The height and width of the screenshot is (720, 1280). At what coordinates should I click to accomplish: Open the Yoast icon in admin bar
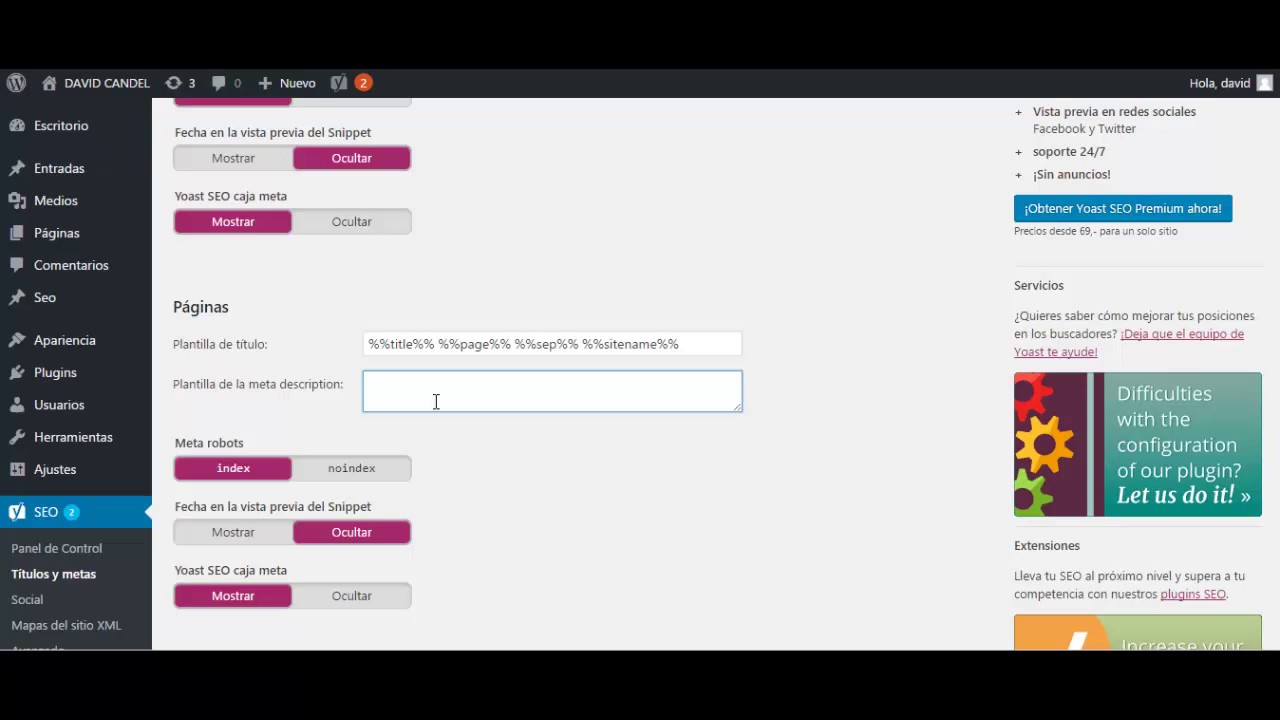coord(340,83)
